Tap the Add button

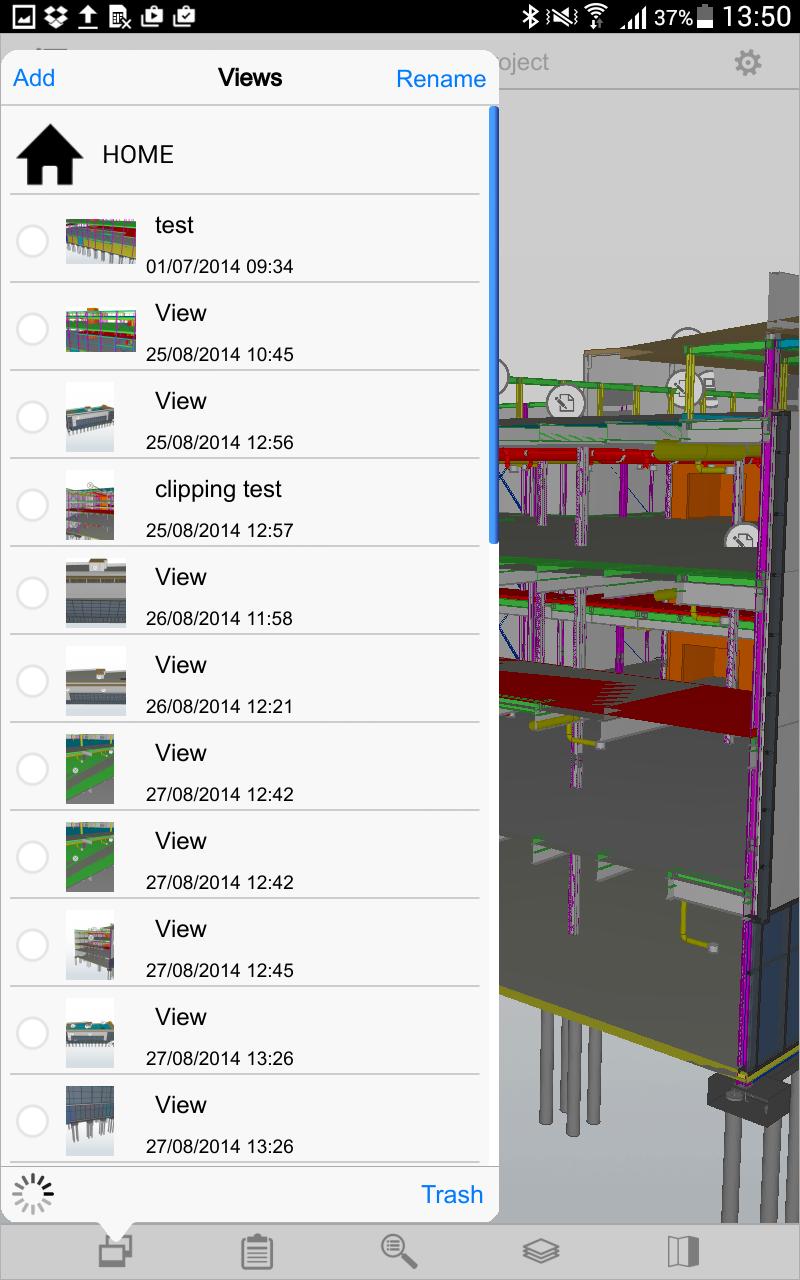click(x=33, y=77)
